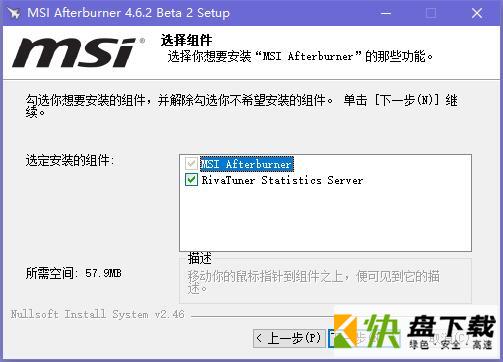
Task: Go back with the 上一步(P) button
Action: pyautogui.click(x=289, y=338)
